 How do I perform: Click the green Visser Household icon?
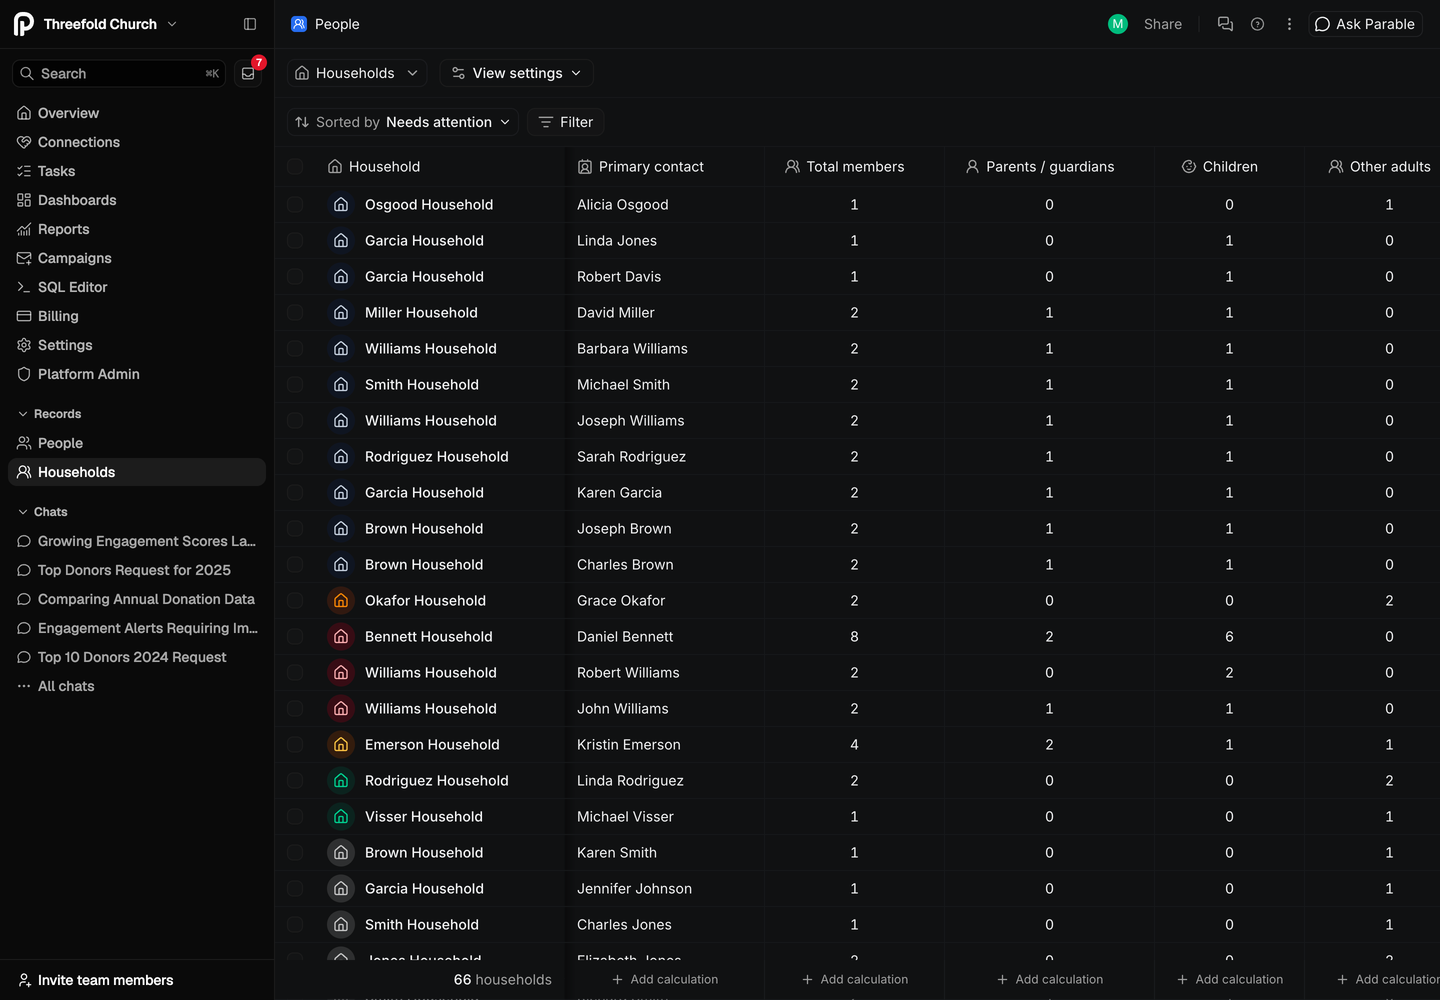341,817
